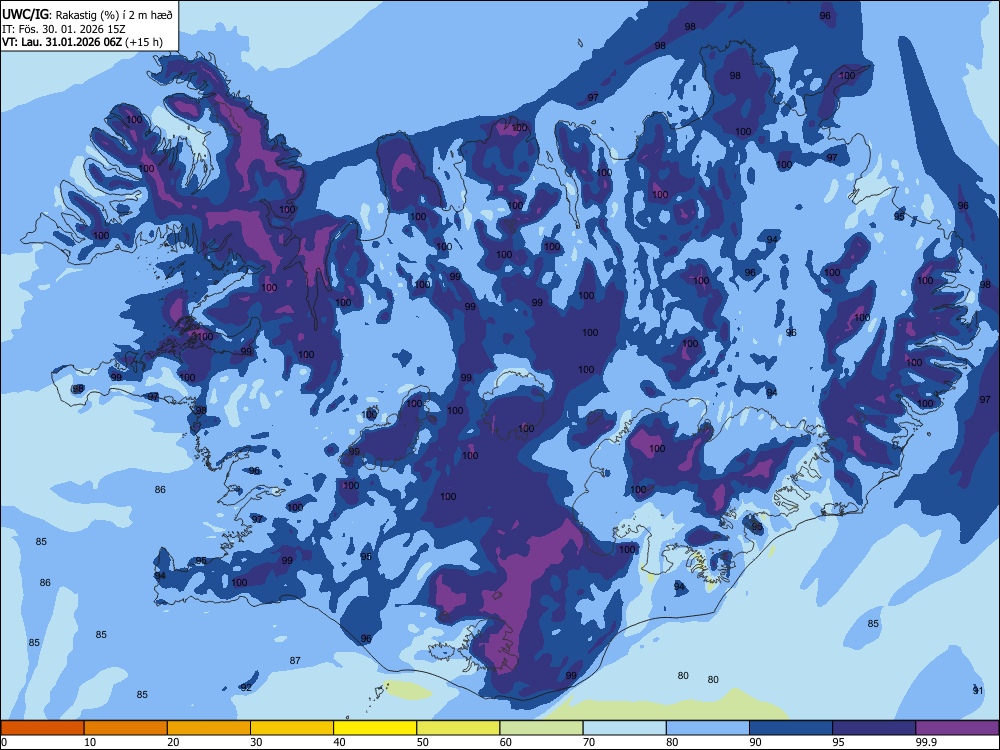Click the light blue 70–80 legend swatch

[x=624, y=728]
